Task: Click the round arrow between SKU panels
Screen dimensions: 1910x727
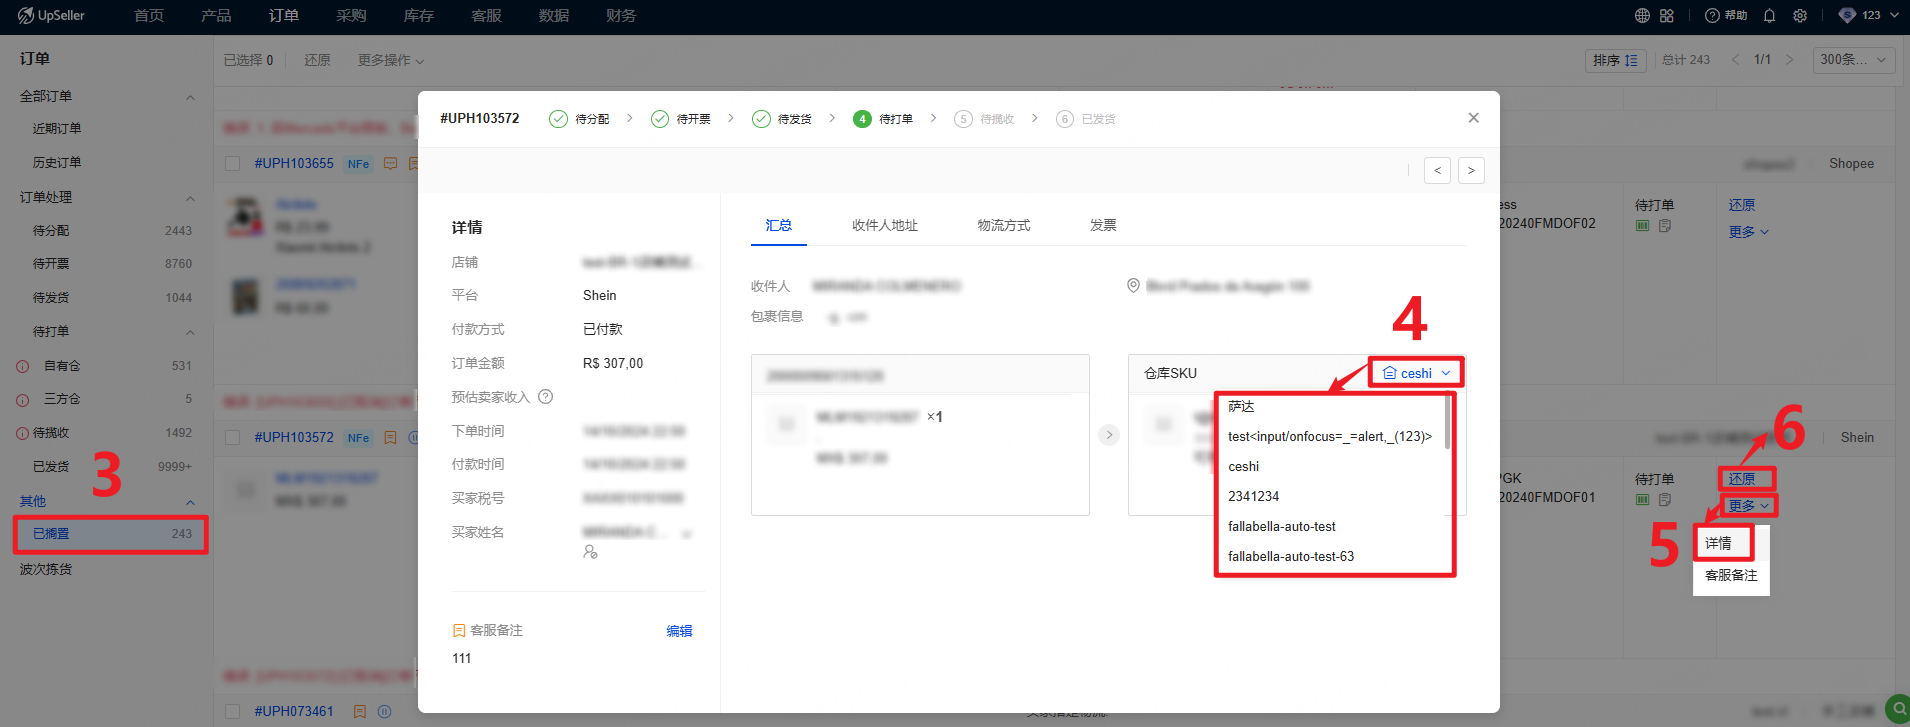Action: pos(1108,435)
